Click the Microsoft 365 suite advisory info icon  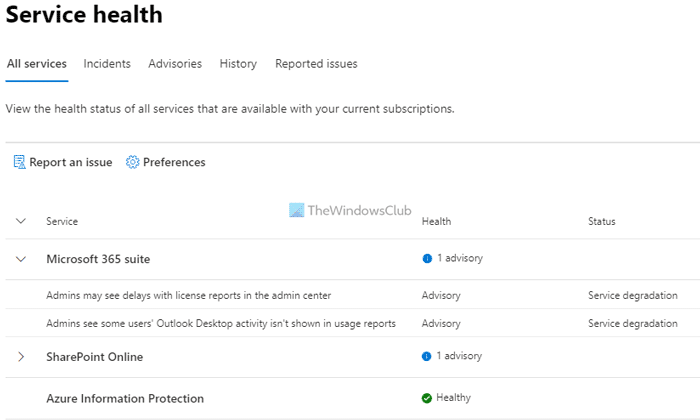pos(427,259)
